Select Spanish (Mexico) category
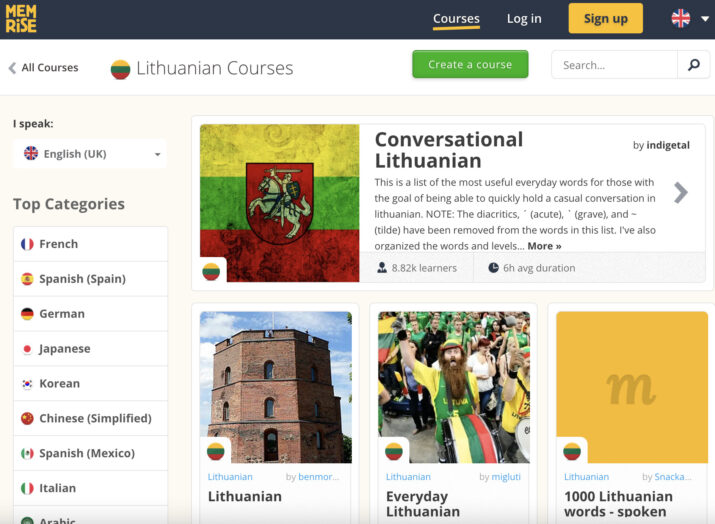 (90, 453)
